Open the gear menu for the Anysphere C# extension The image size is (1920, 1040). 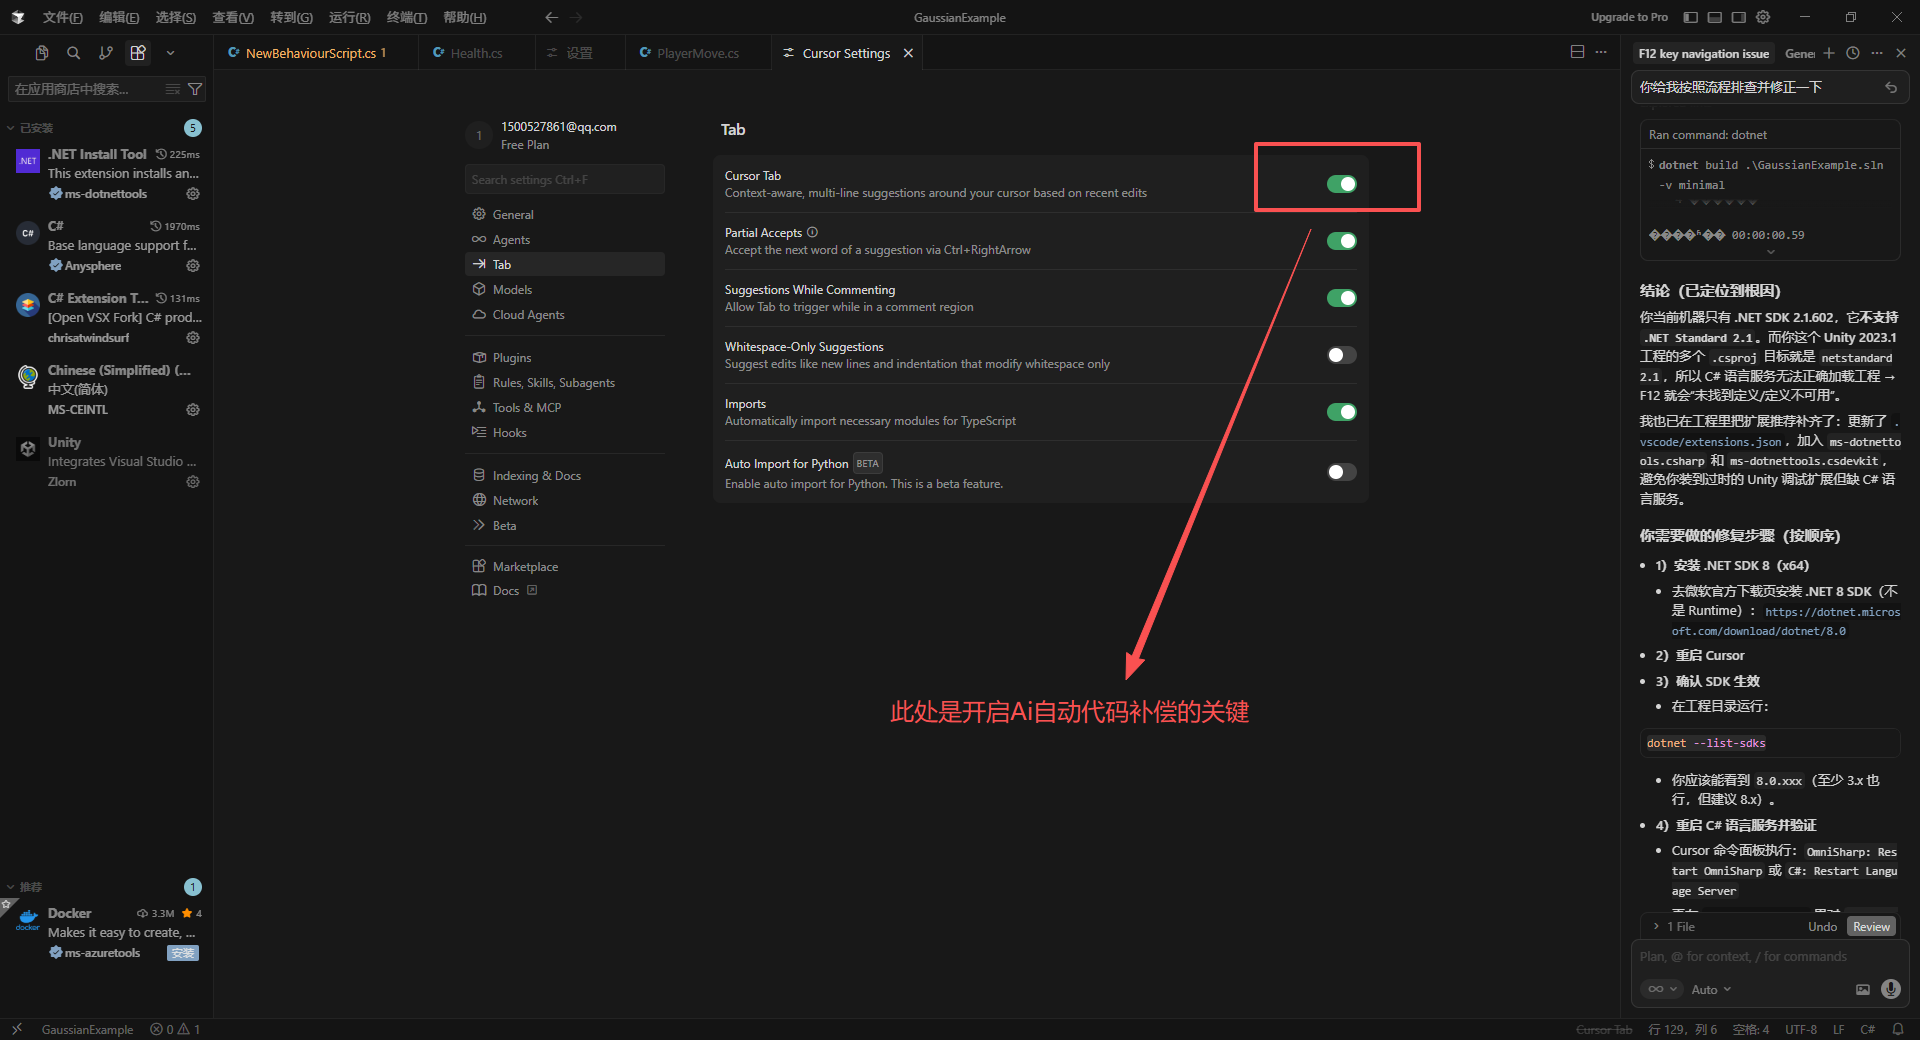click(x=193, y=266)
